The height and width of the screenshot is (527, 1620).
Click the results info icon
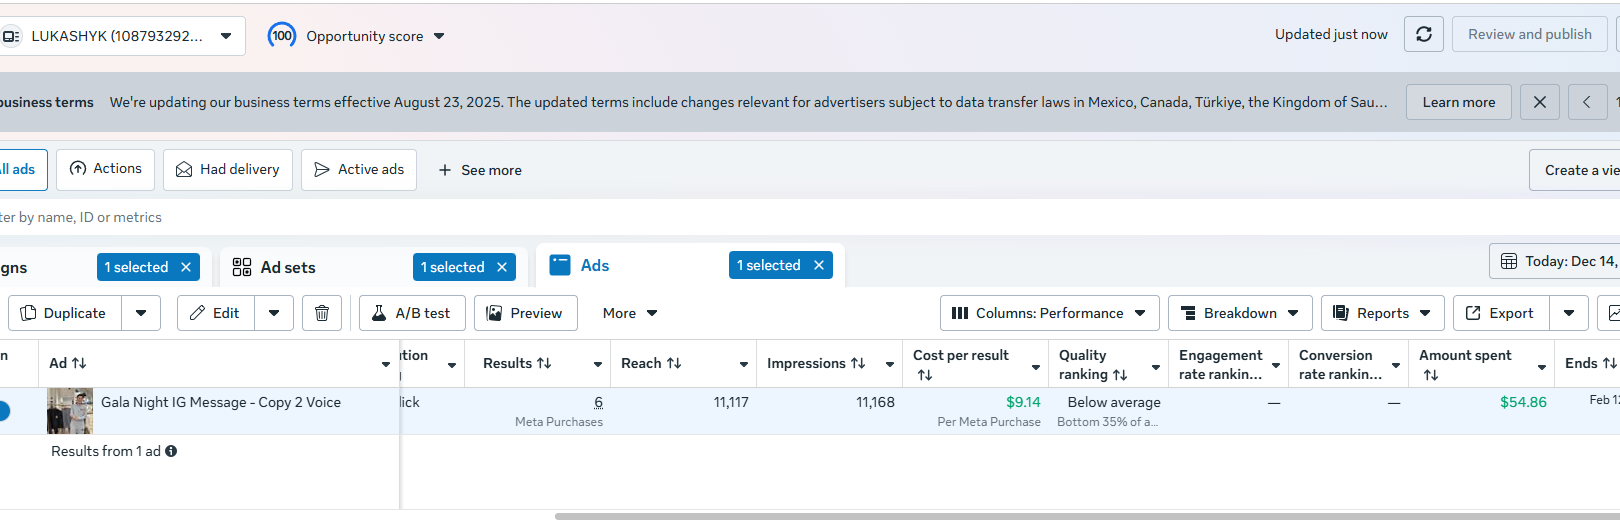point(171,451)
